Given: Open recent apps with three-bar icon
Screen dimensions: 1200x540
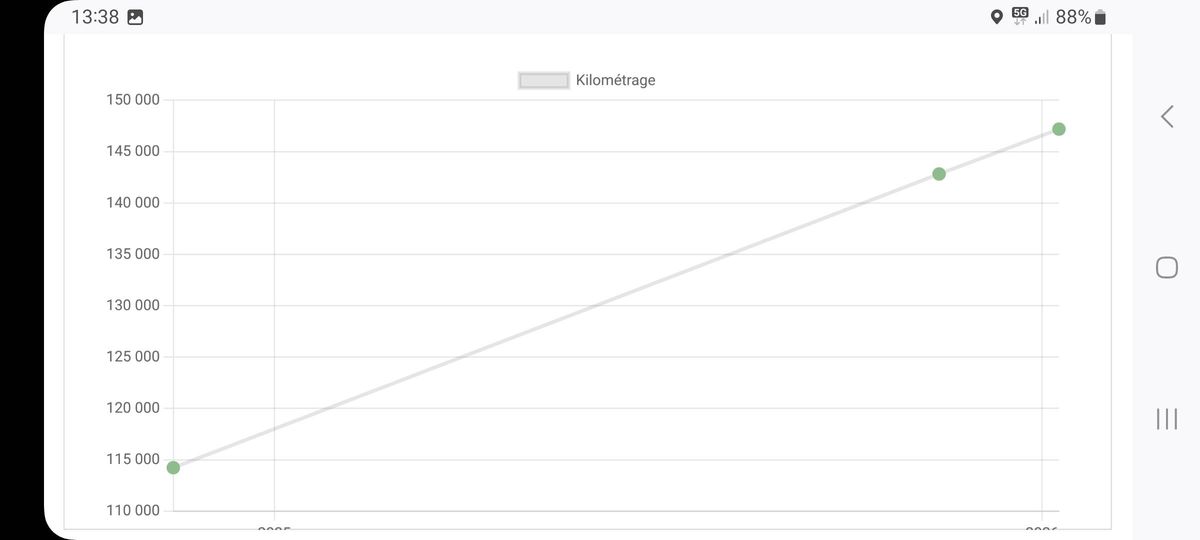Looking at the screenshot, I should [x=1166, y=418].
